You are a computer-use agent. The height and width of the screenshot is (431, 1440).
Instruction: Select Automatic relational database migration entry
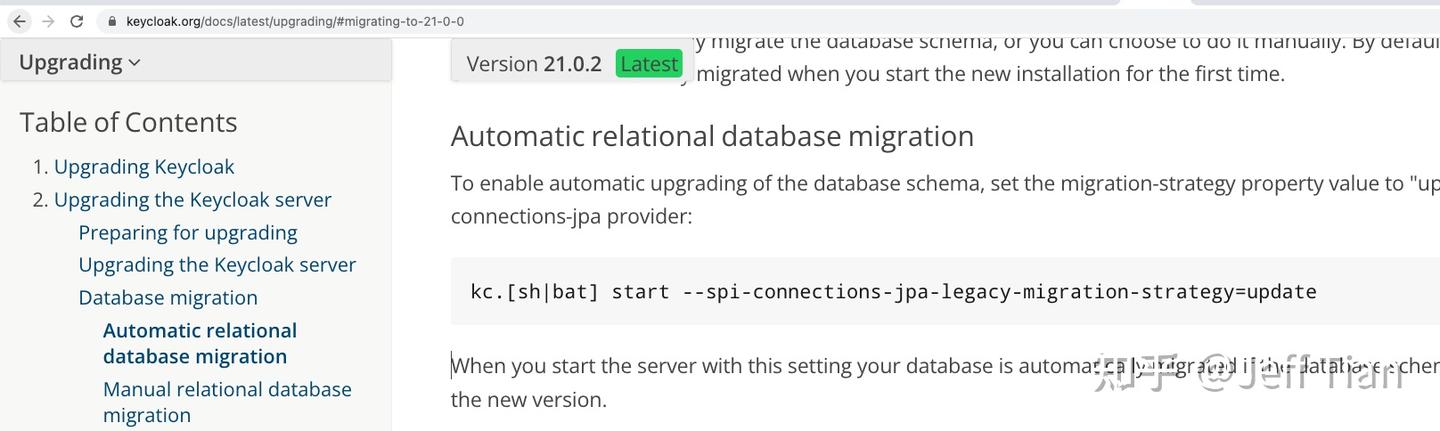coord(200,343)
